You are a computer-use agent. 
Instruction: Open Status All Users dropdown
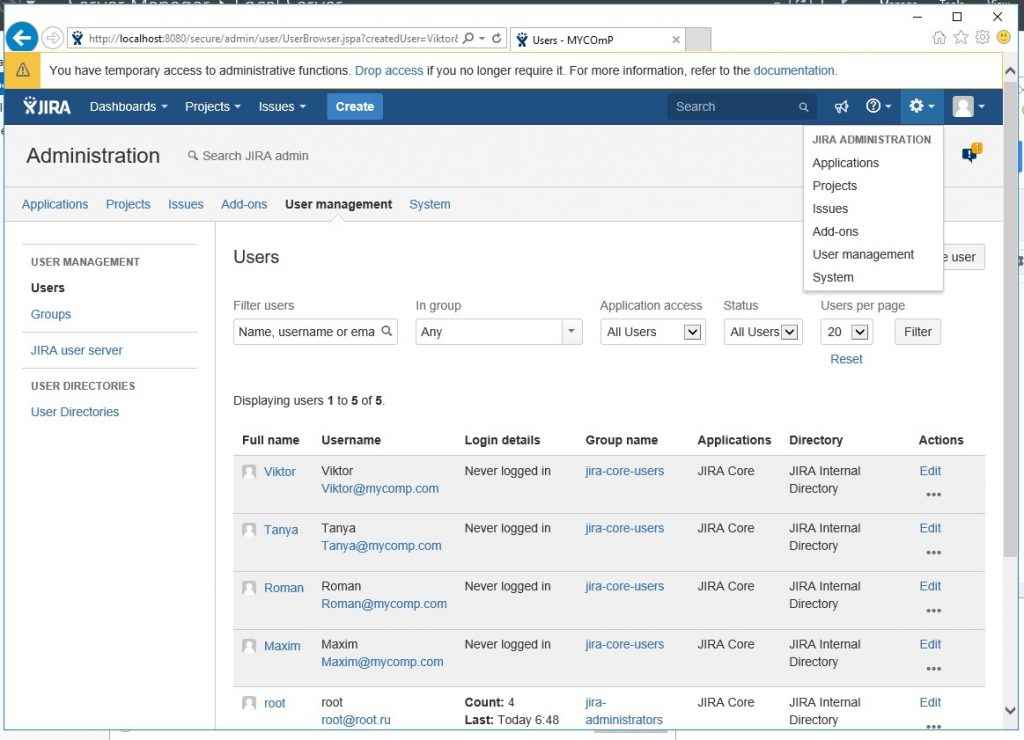click(762, 332)
